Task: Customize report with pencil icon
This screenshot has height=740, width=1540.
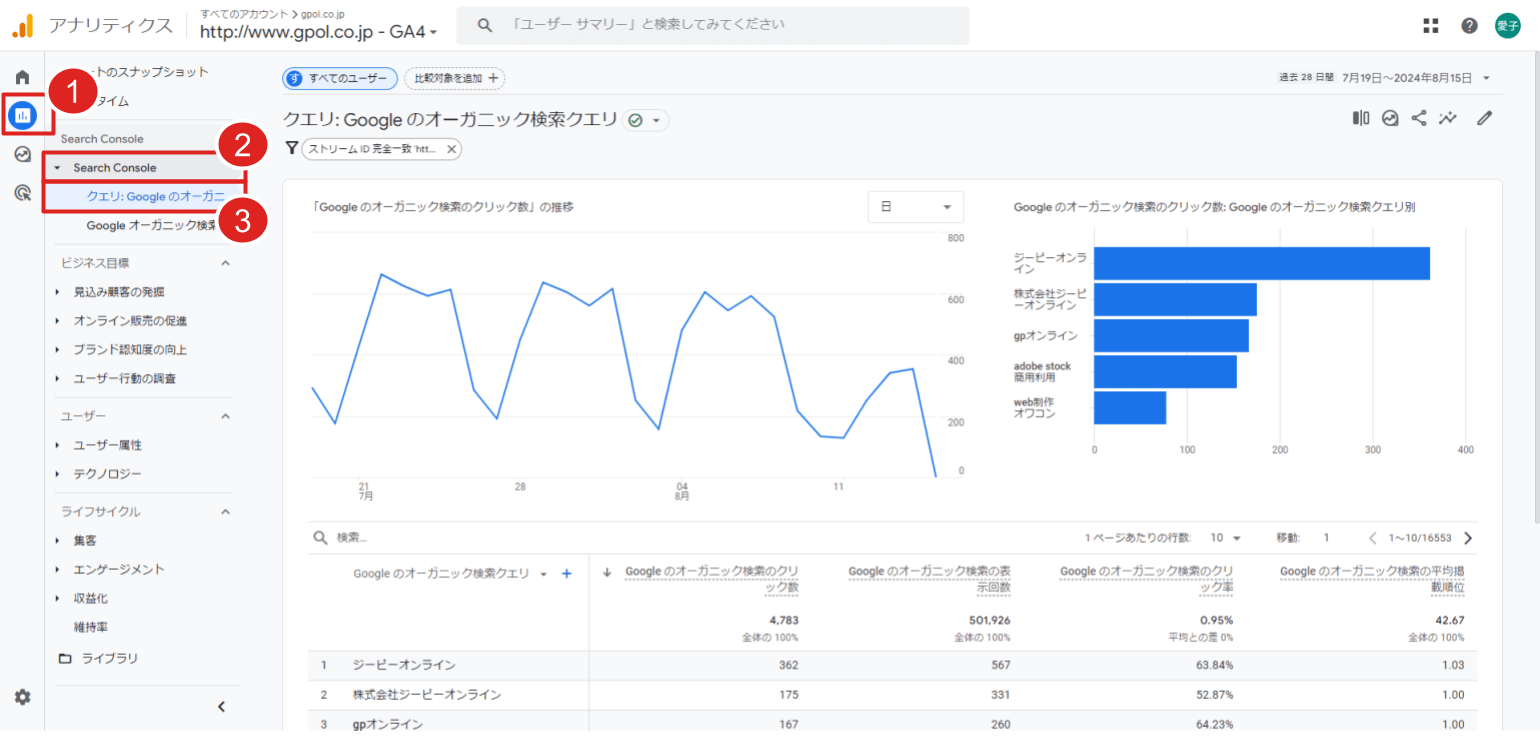Action: click(x=1485, y=118)
